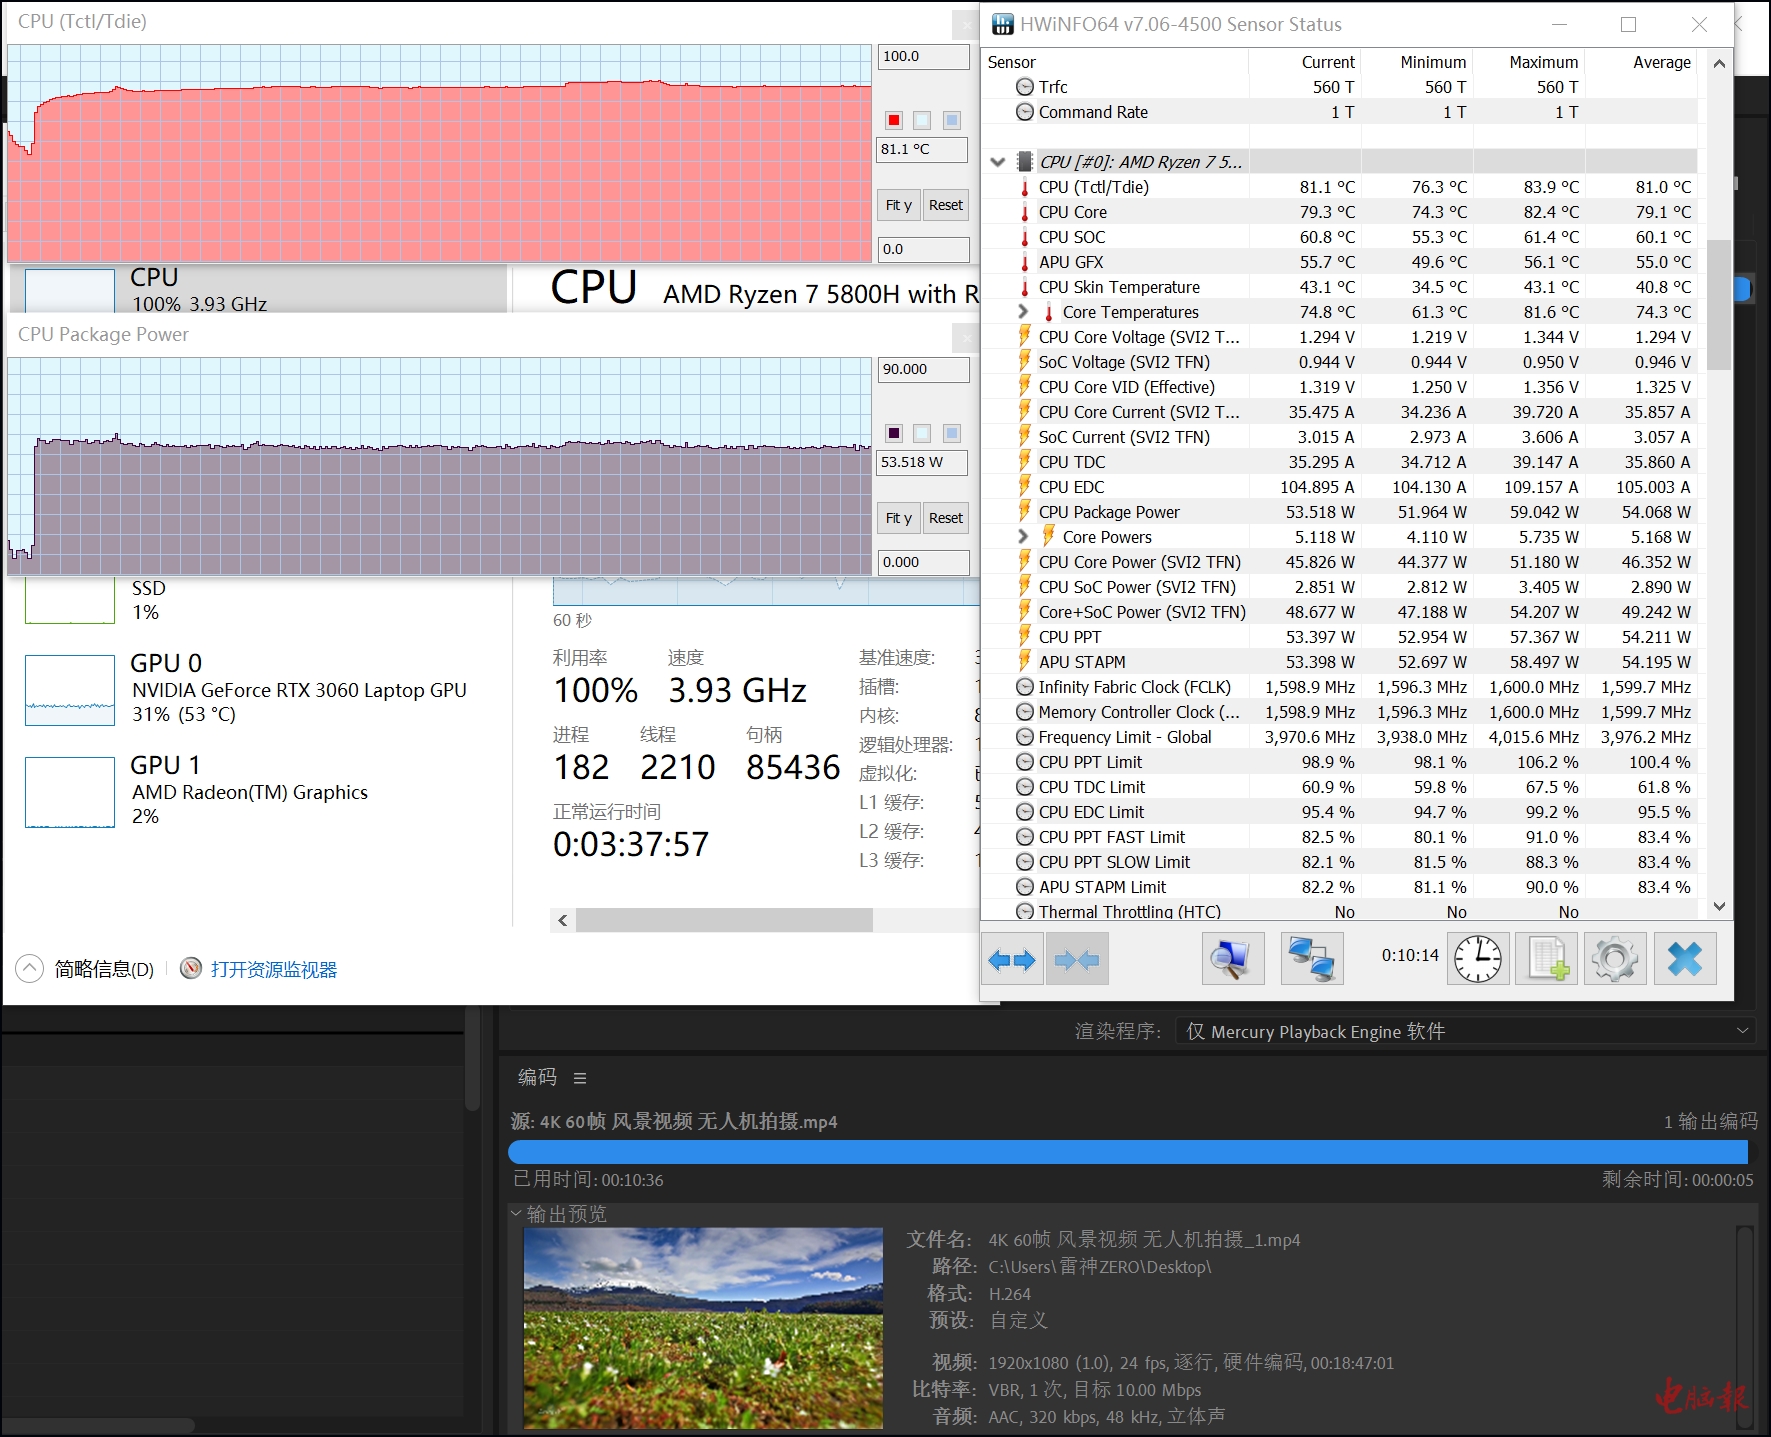Reset the elapsed timer with the clock icon

point(1477,960)
